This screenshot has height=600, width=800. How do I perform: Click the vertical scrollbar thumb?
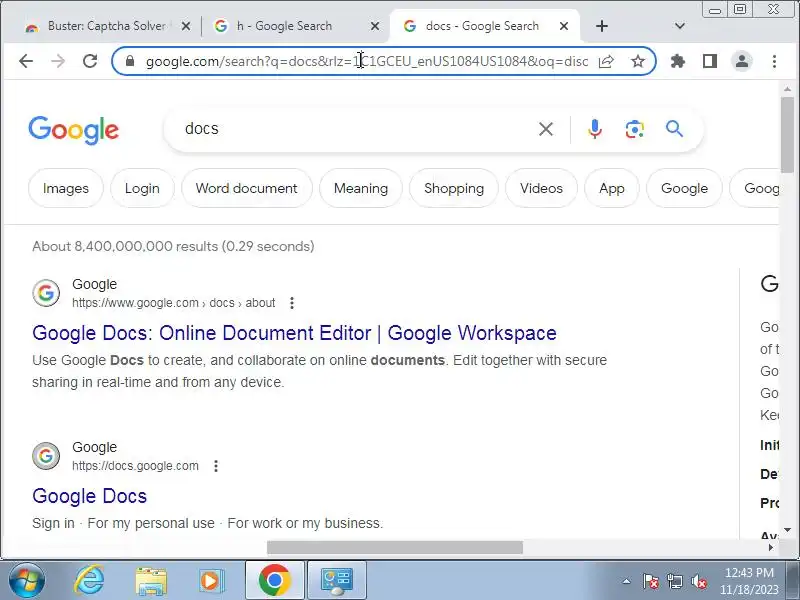tap(787, 134)
